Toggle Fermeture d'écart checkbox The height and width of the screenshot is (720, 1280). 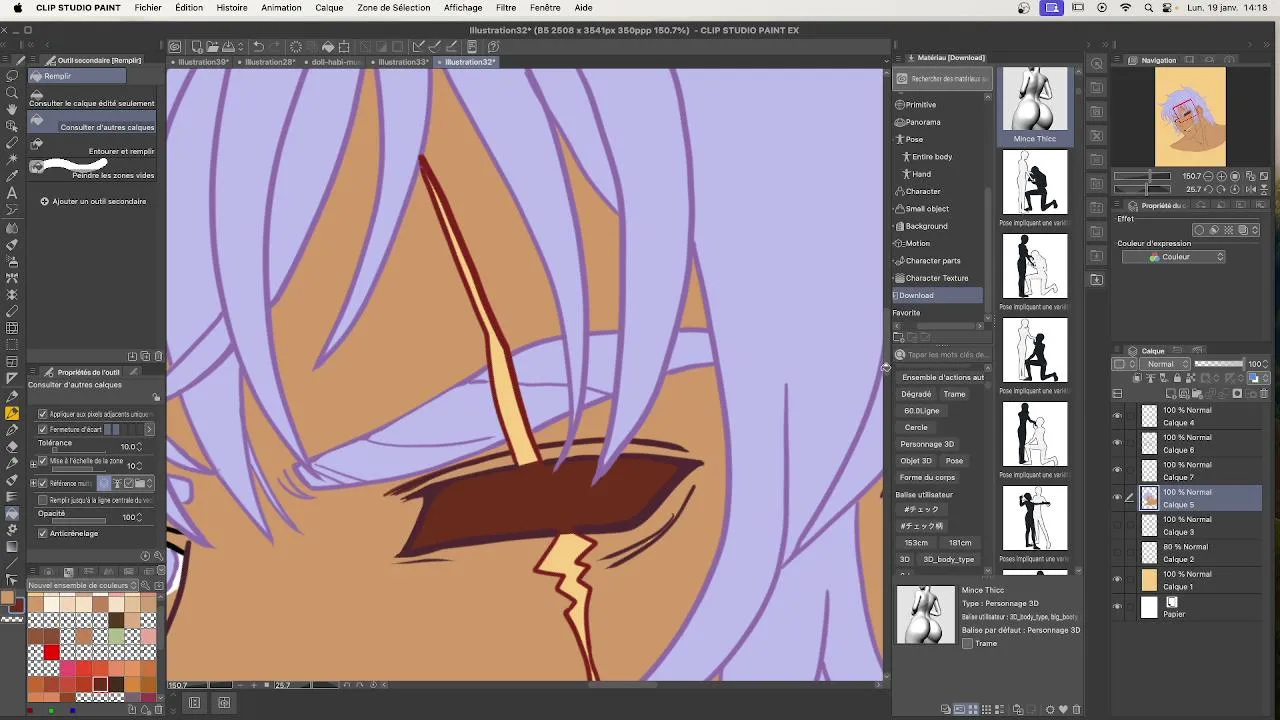click(42, 429)
